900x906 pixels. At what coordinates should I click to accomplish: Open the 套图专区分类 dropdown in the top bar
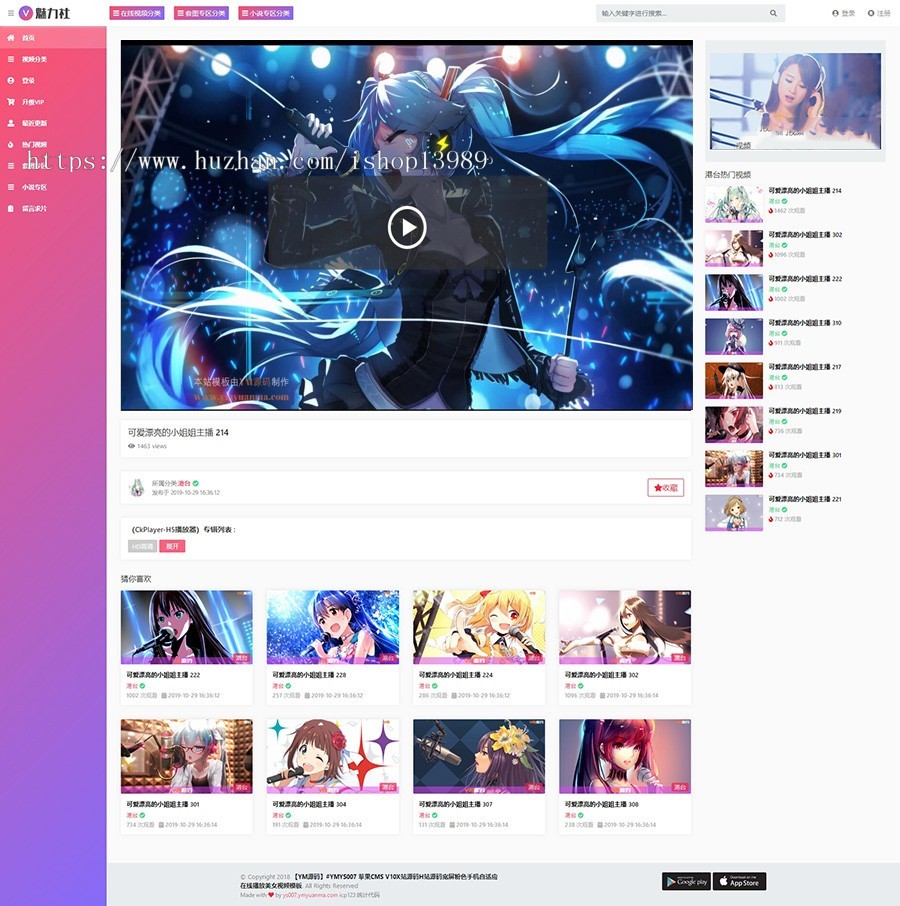coord(201,13)
